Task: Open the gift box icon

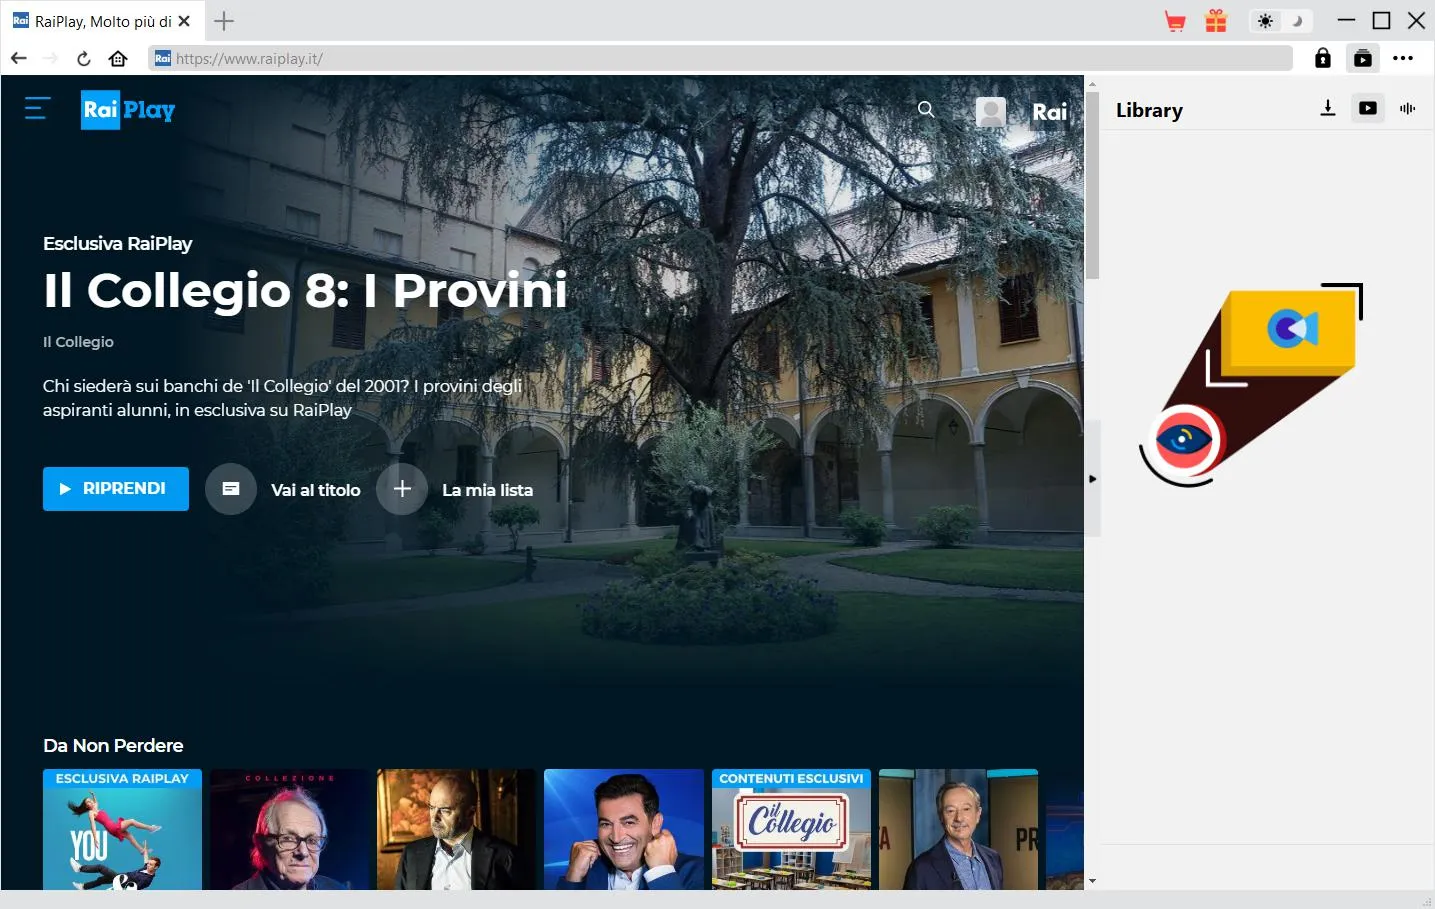Action: (x=1215, y=21)
